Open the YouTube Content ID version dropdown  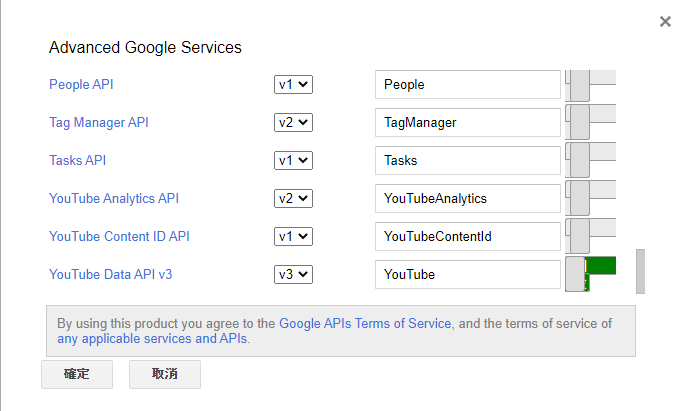293,236
